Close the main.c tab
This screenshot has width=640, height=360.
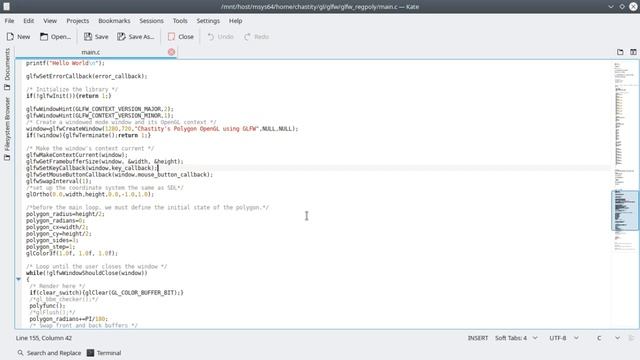(x=171, y=52)
